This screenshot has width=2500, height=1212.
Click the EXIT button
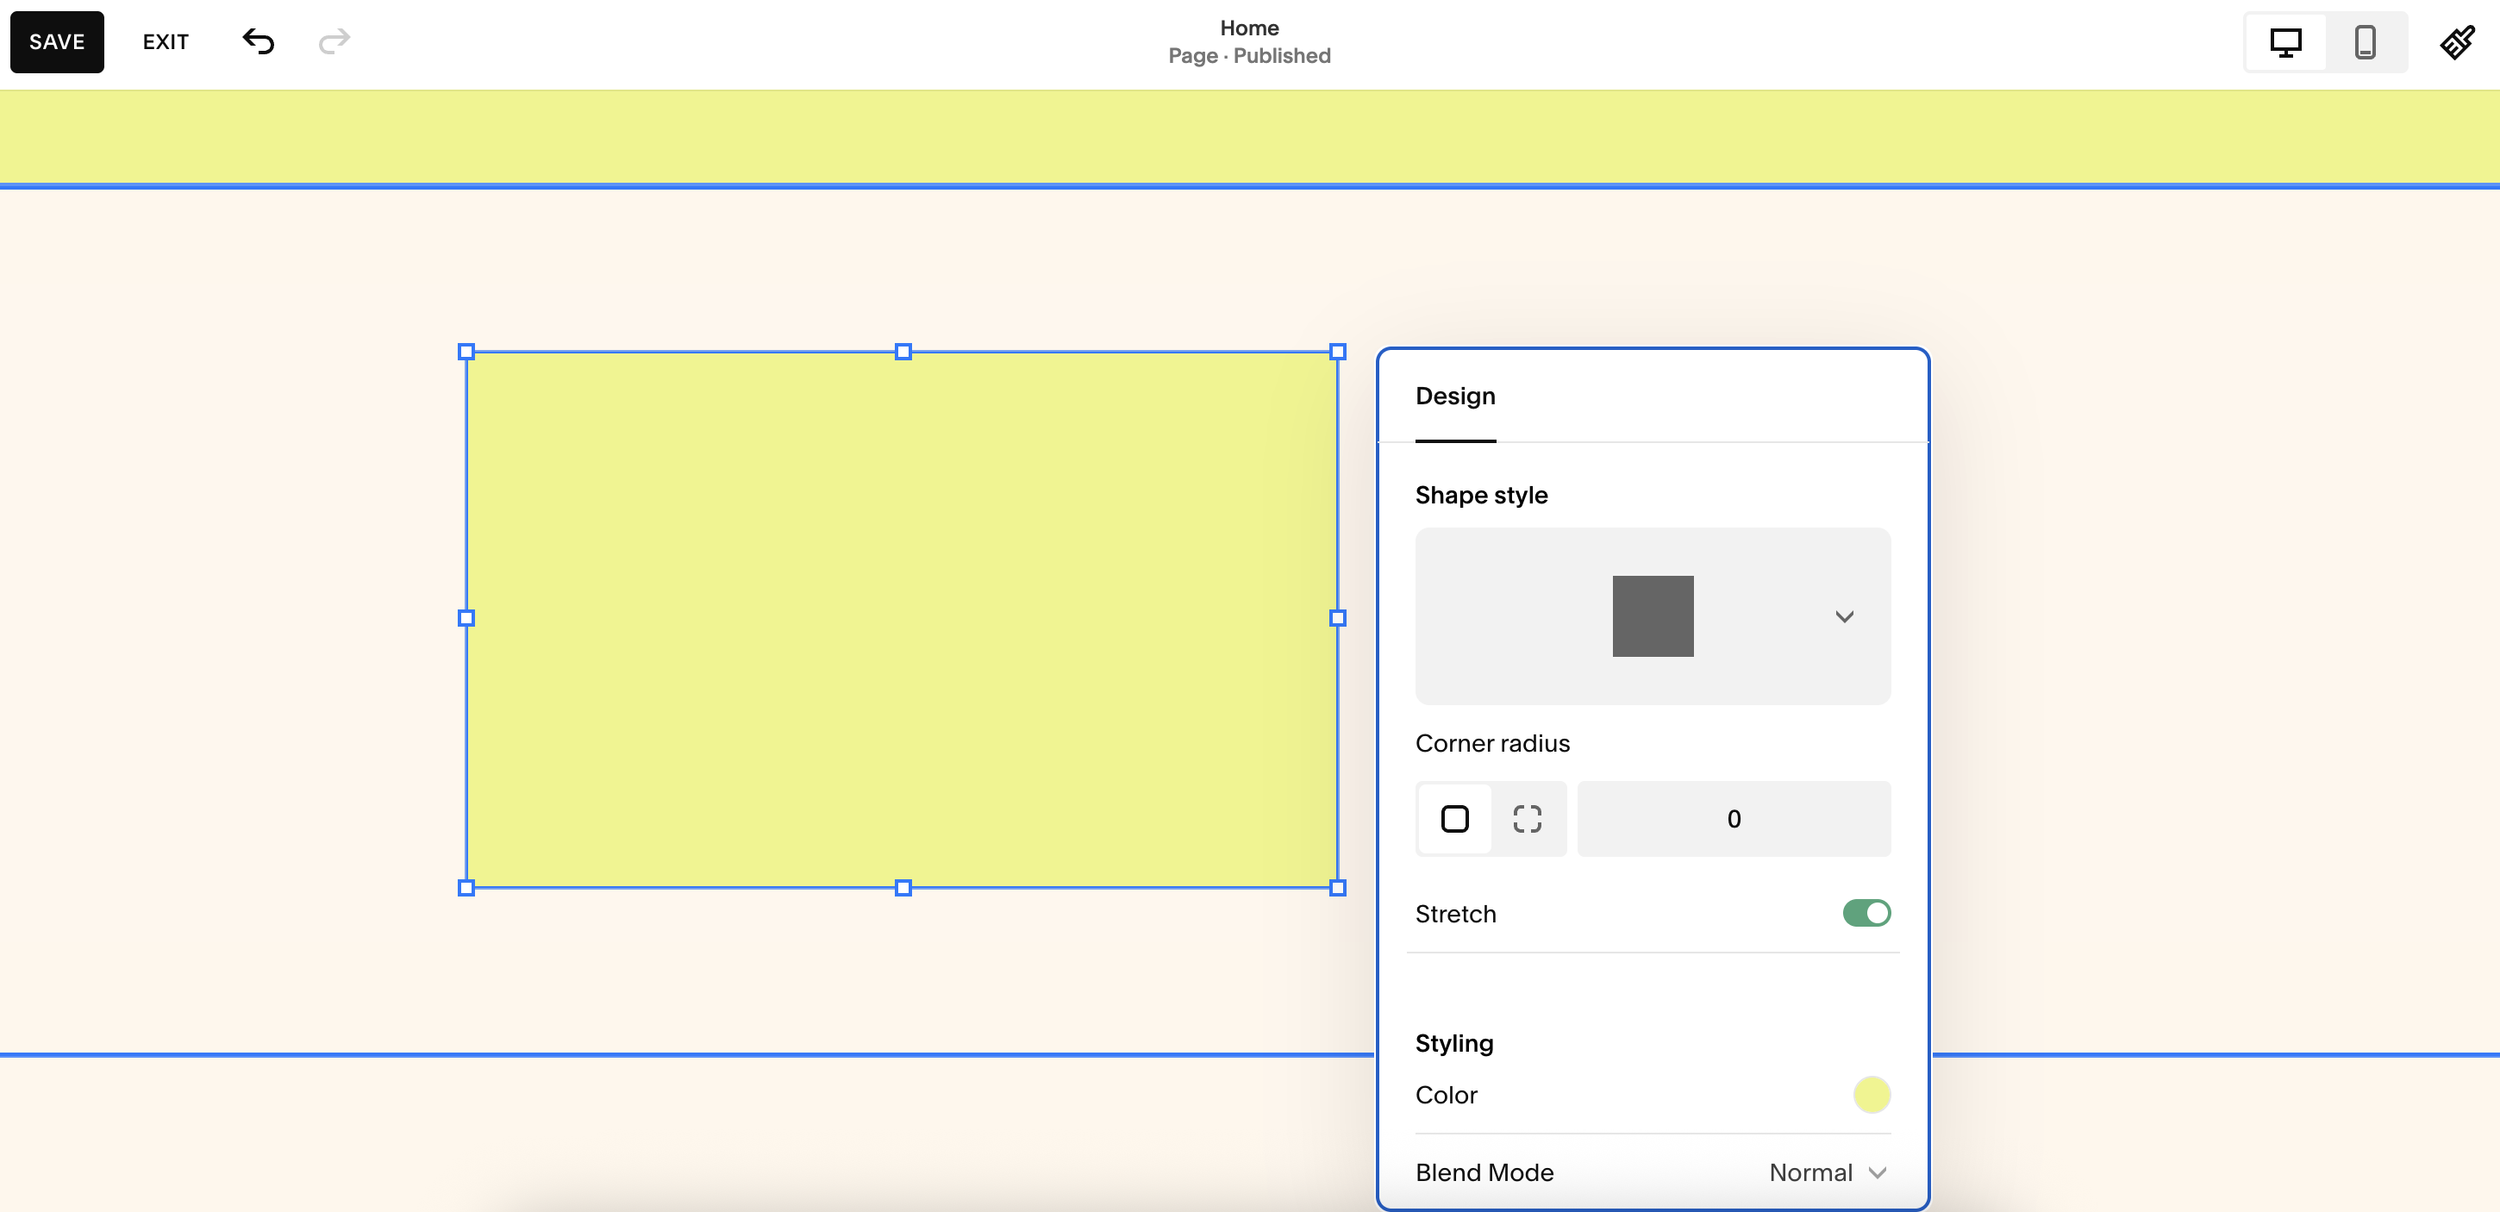(x=165, y=41)
